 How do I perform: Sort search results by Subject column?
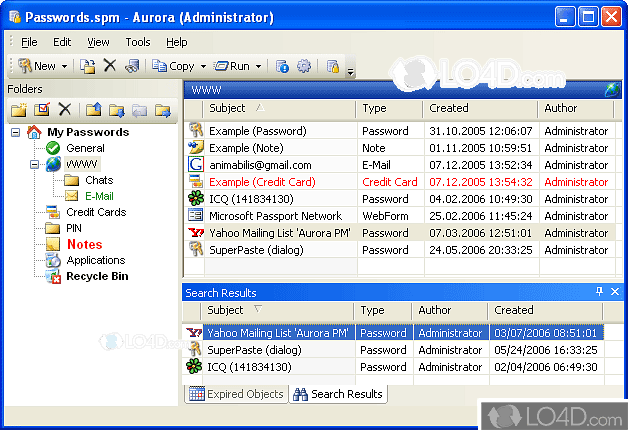point(278,310)
